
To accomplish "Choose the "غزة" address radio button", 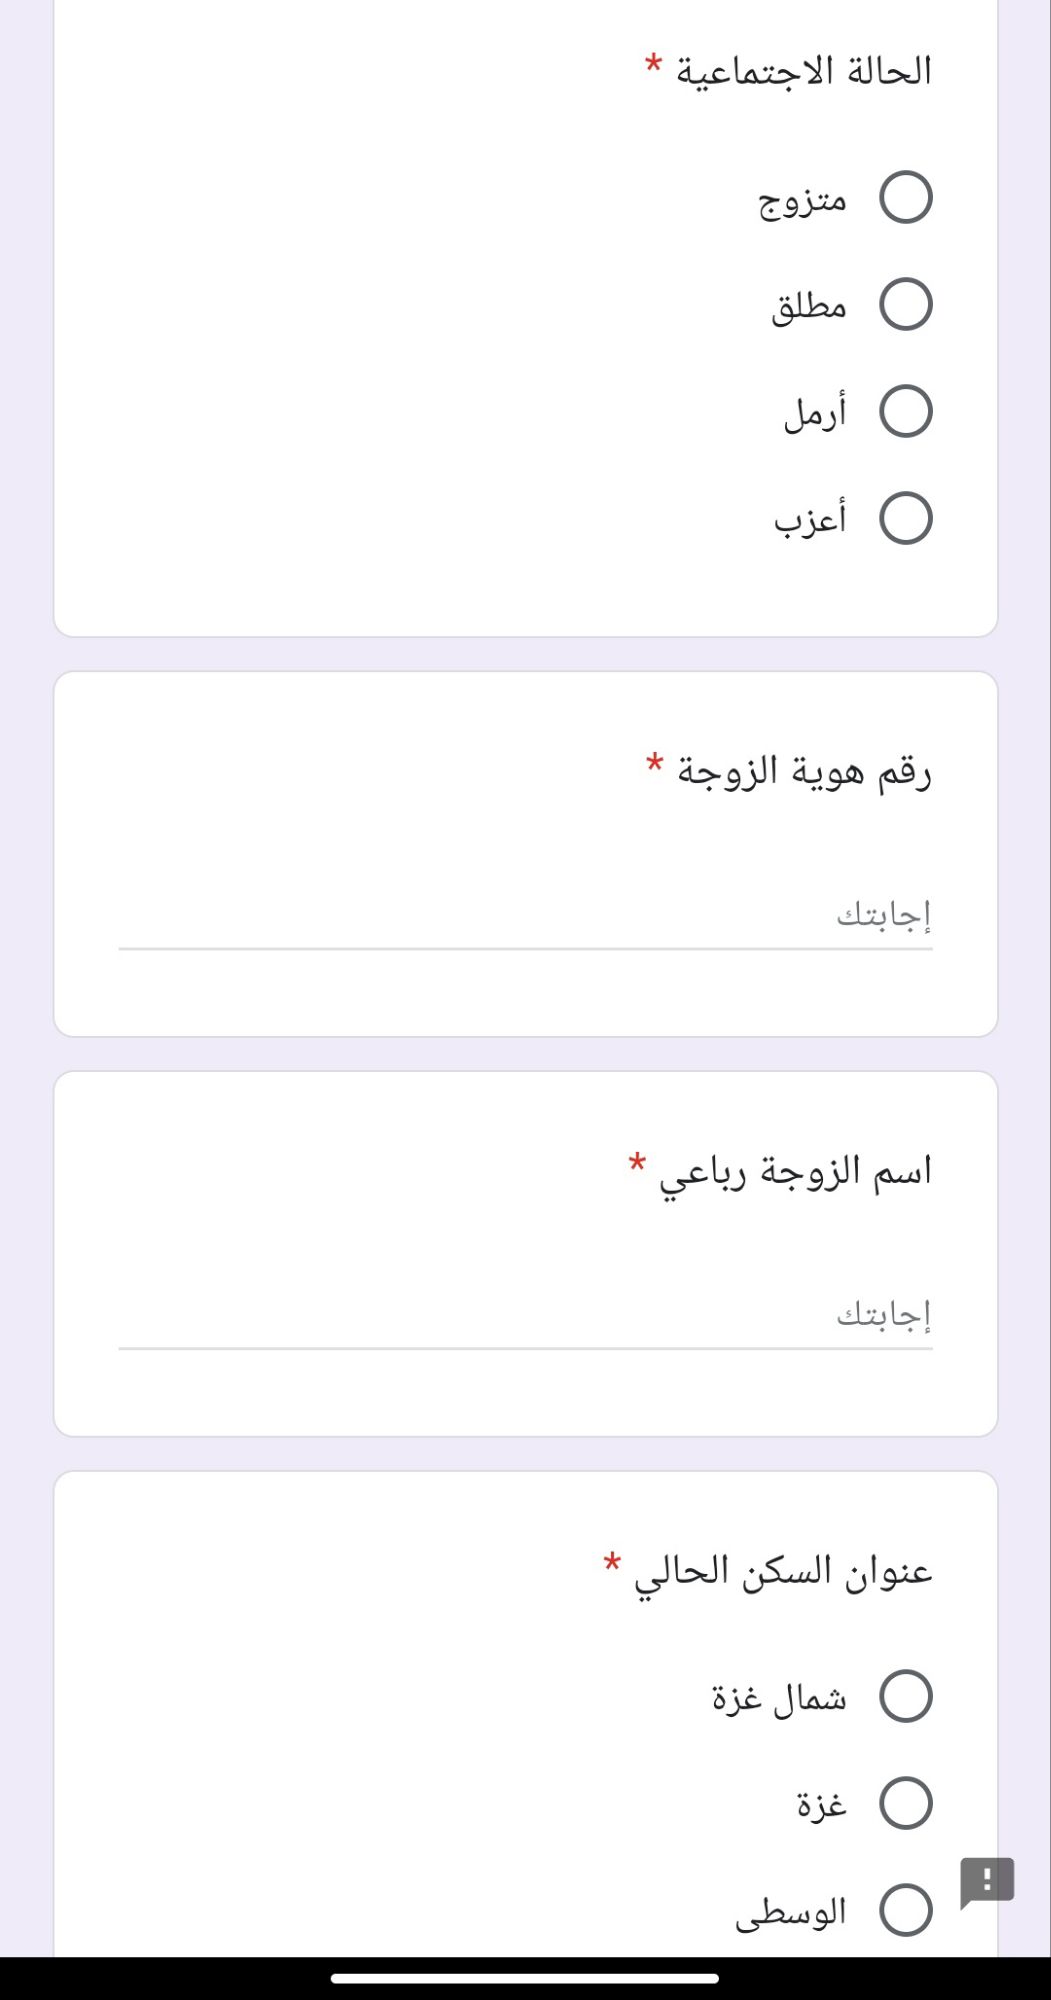I will (x=905, y=1803).
